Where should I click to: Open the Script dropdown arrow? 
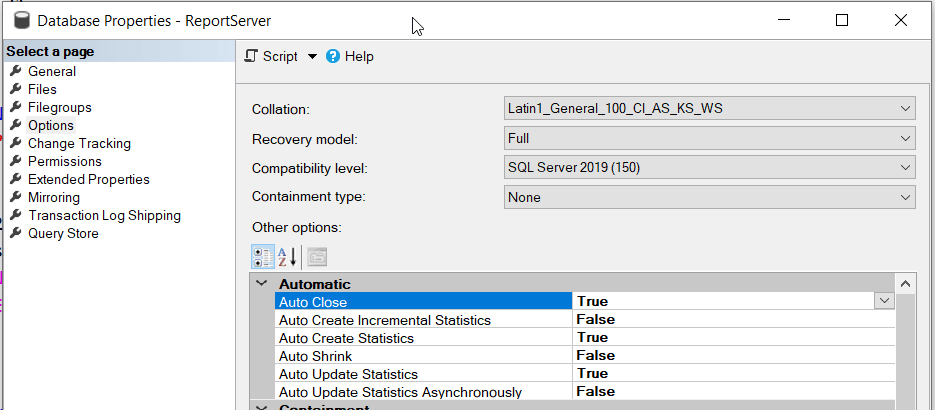(312, 57)
